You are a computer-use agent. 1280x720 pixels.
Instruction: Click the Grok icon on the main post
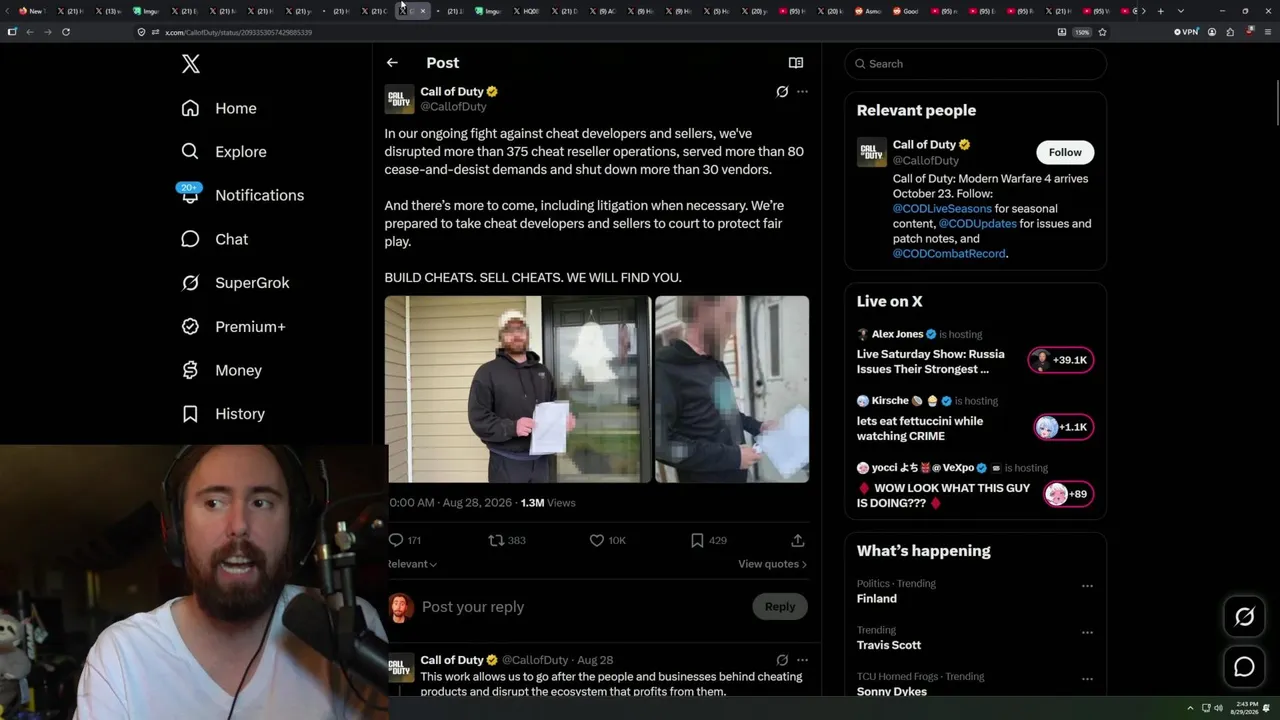pos(782,92)
